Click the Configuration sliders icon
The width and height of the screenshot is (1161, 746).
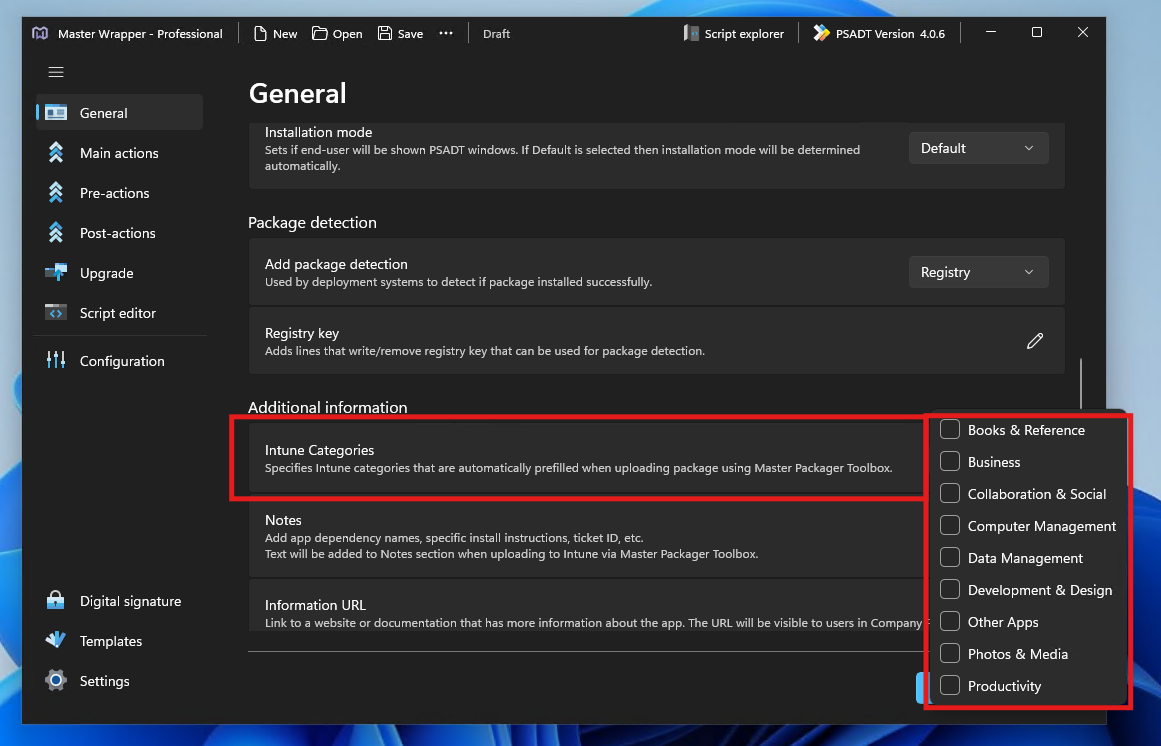[56, 360]
